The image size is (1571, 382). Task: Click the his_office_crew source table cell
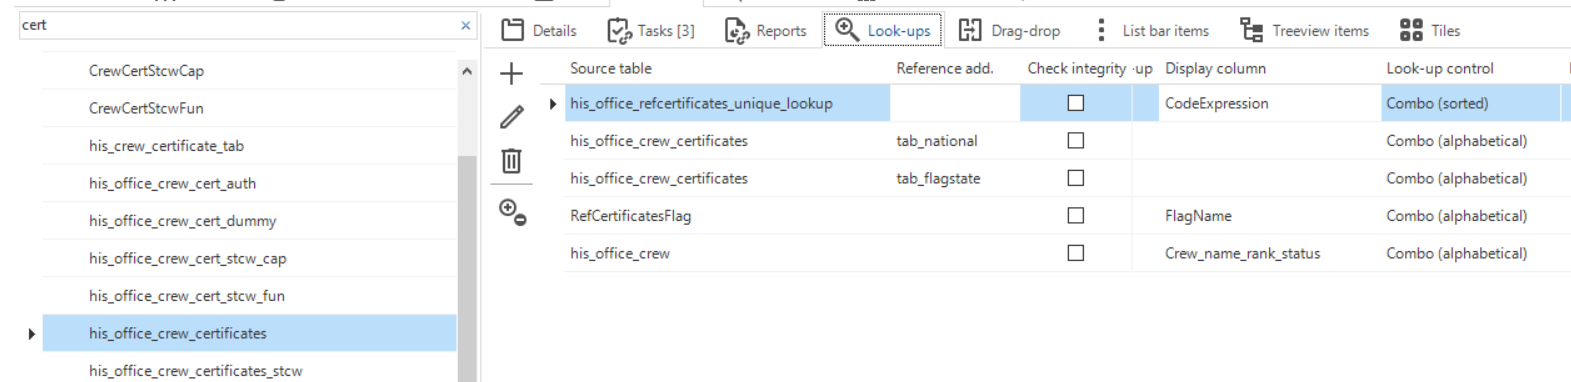pyautogui.click(x=727, y=253)
